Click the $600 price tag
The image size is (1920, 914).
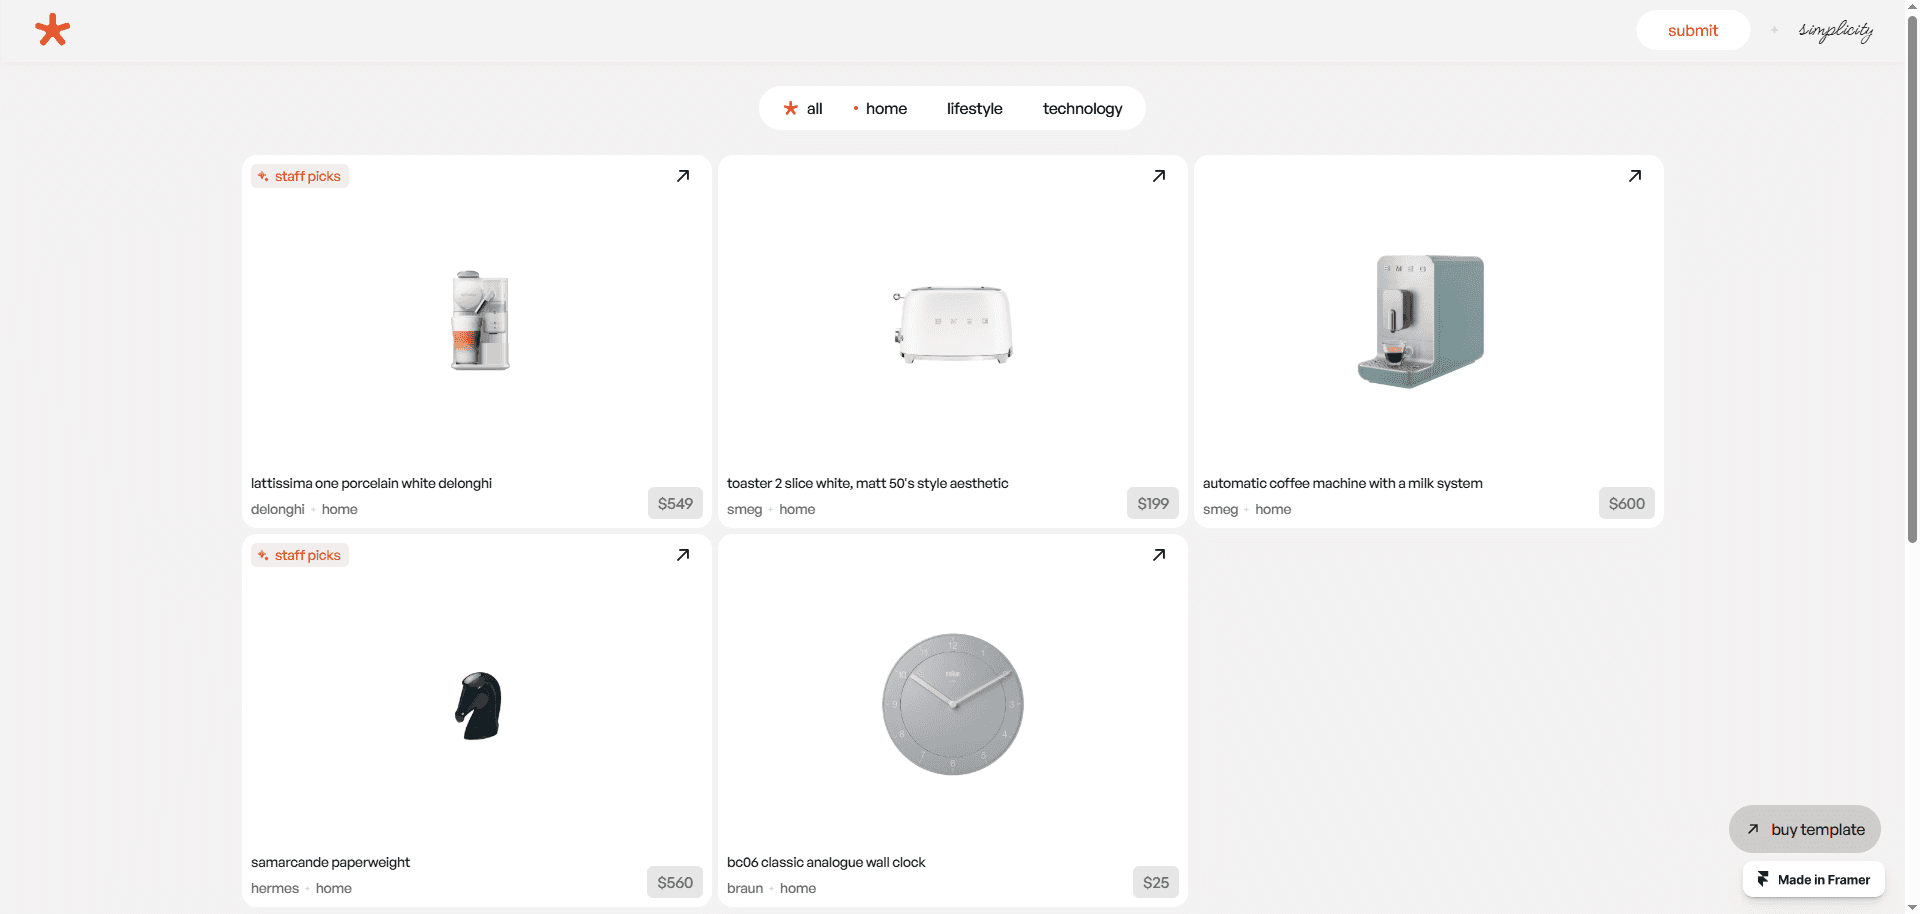[1627, 503]
